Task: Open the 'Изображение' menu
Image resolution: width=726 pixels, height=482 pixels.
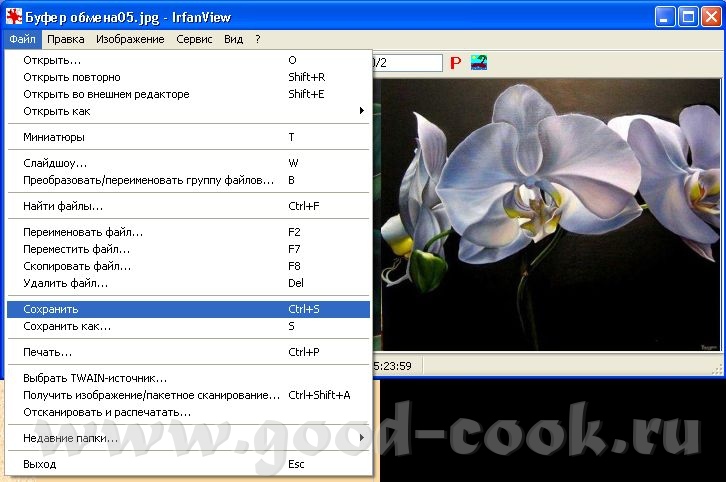Action: click(x=130, y=39)
